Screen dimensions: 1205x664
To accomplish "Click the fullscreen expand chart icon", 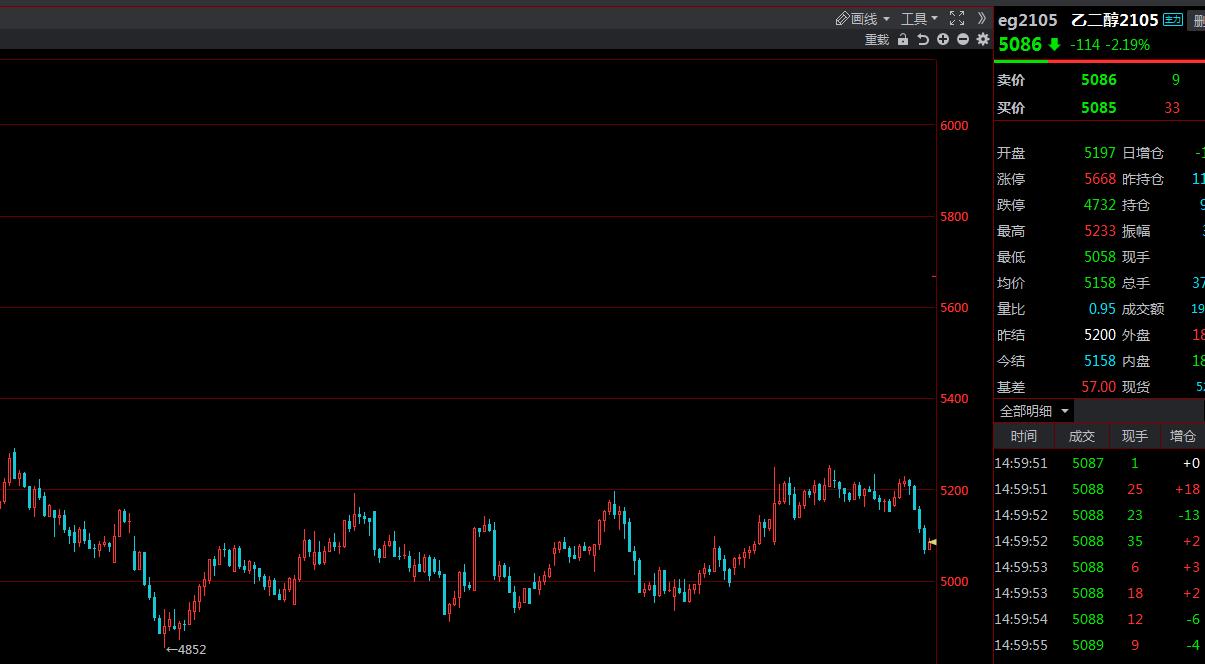I will tap(957, 18).
